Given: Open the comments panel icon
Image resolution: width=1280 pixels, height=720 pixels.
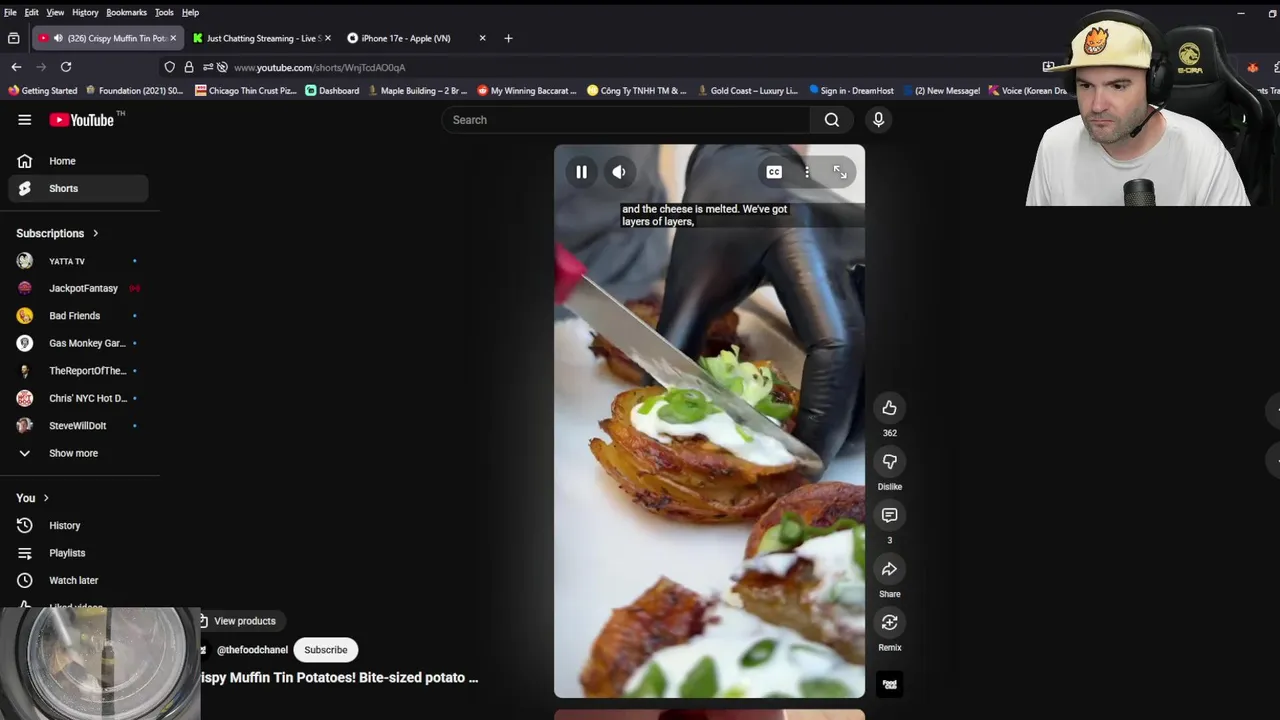Looking at the screenshot, I should 889,515.
